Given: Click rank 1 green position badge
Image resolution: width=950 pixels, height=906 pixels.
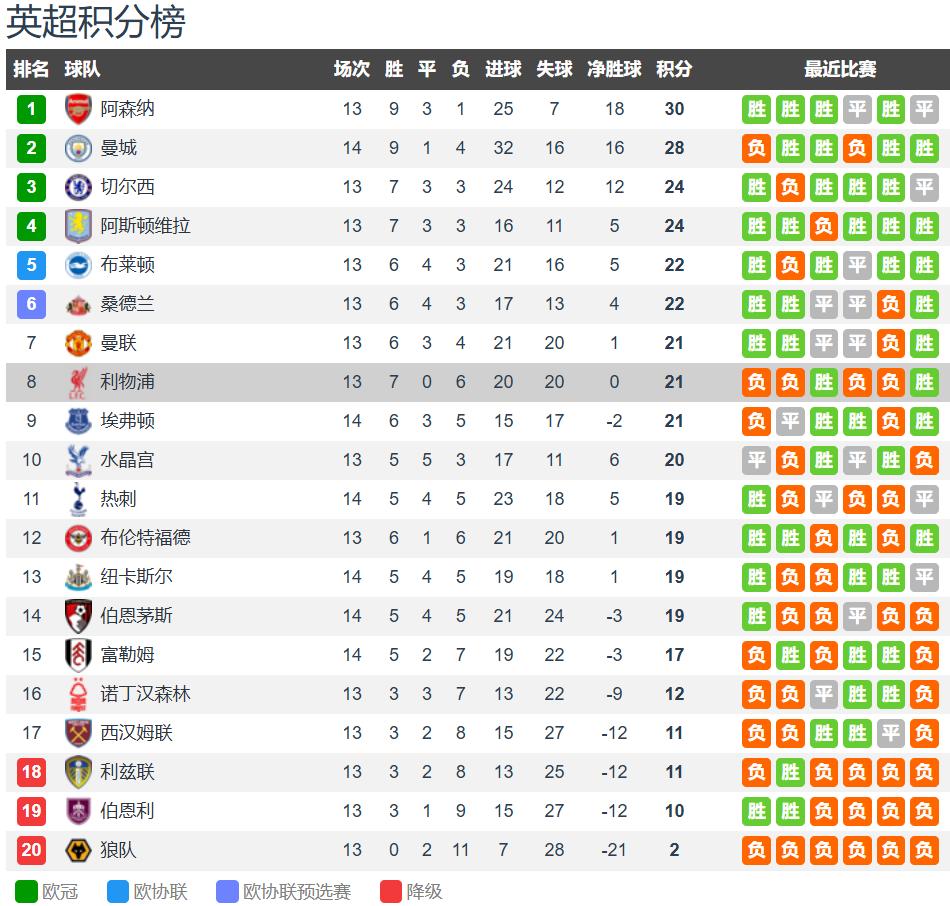Looking at the screenshot, I should (x=31, y=109).
